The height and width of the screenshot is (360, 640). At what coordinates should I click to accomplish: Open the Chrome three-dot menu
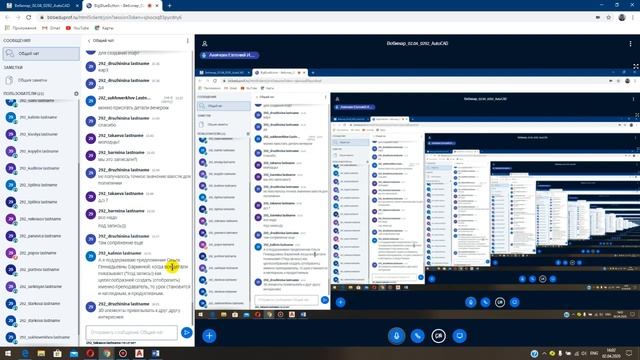click(x=633, y=18)
